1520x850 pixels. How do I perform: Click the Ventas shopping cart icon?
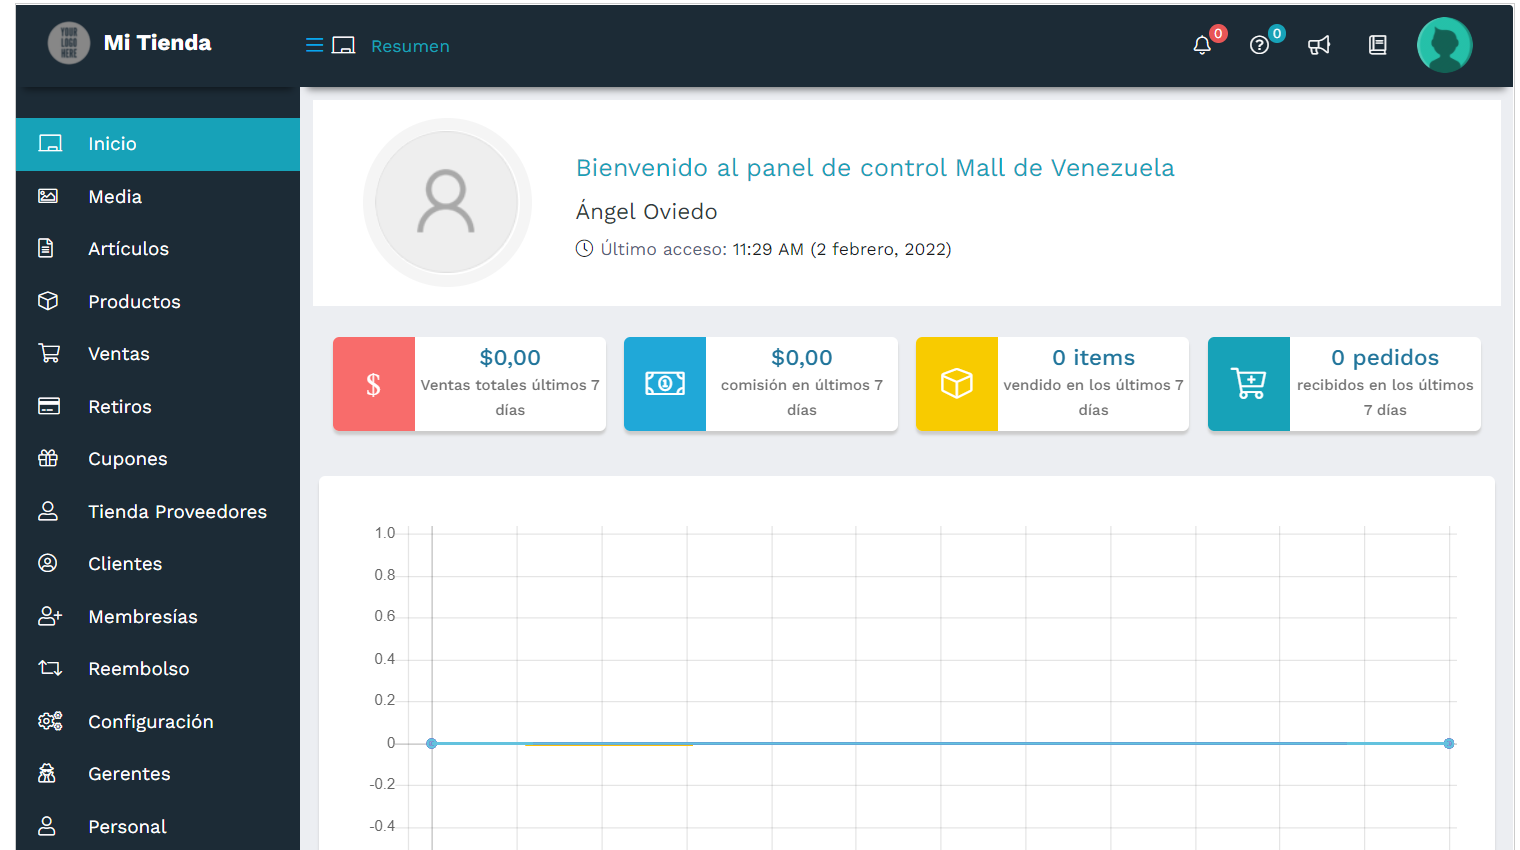pos(49,353)
